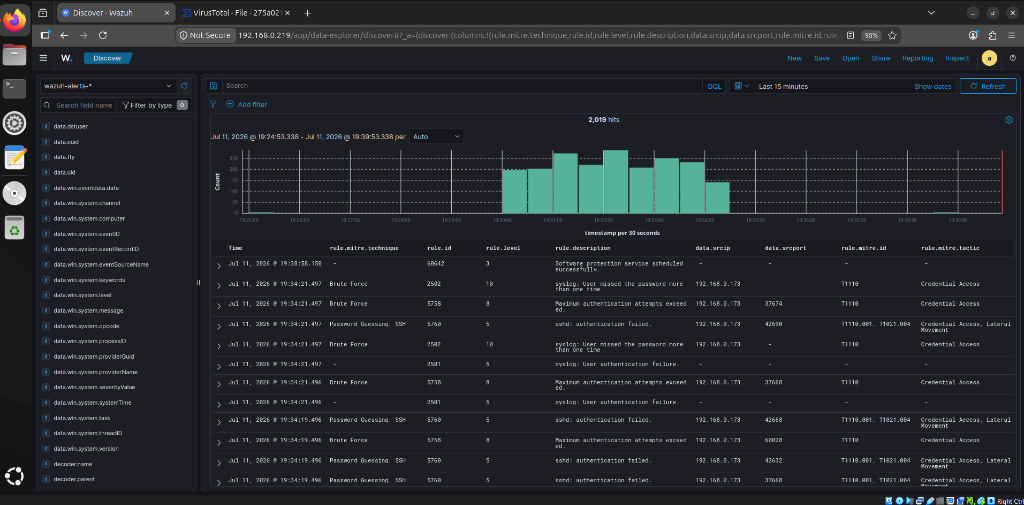Open Firefox extensions puzzle icon
The image size is (1024, 505).
point(993,35)
